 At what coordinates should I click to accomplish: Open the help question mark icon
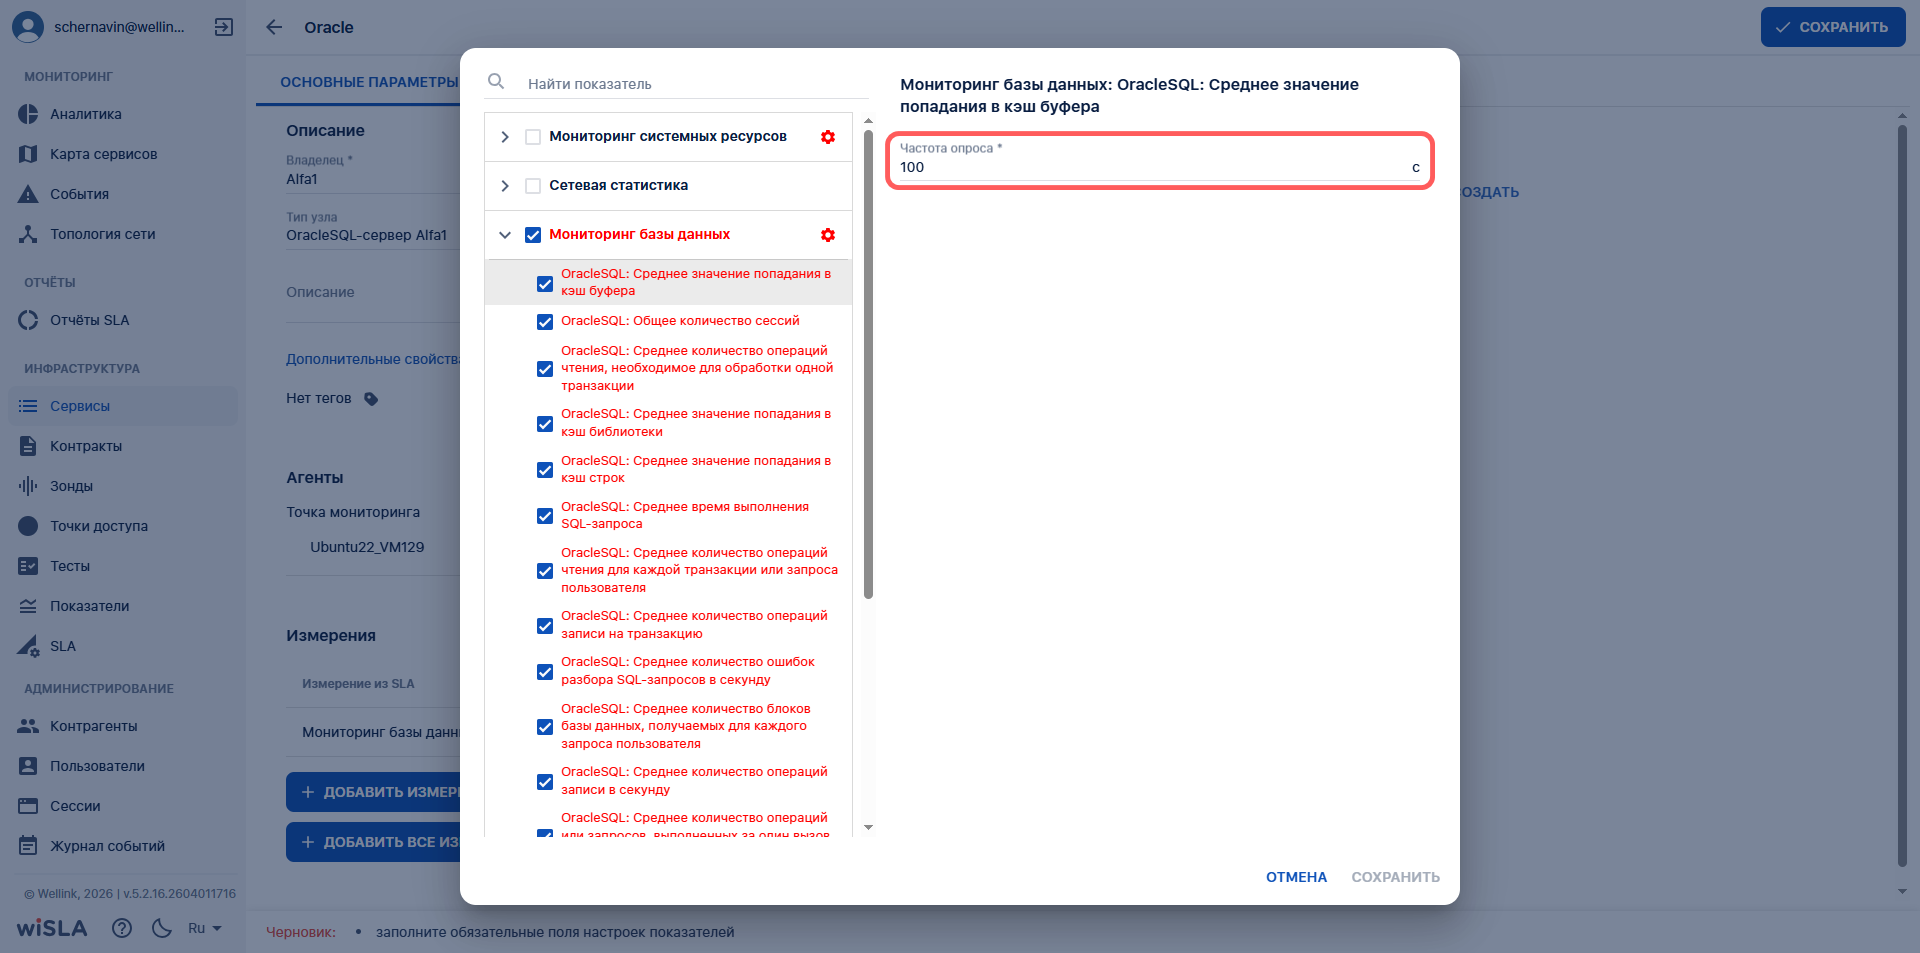pos(122,928)
